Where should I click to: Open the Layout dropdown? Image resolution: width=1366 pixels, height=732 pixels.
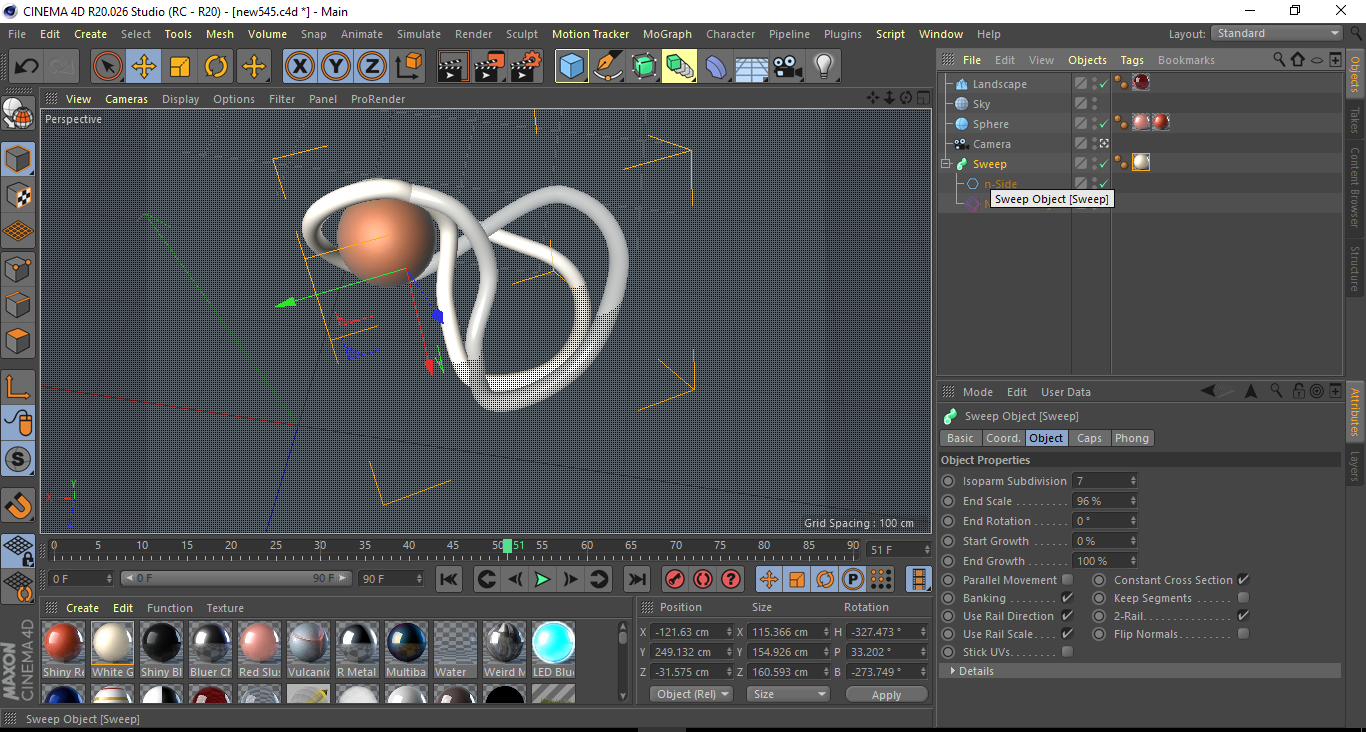point(1277,33)
